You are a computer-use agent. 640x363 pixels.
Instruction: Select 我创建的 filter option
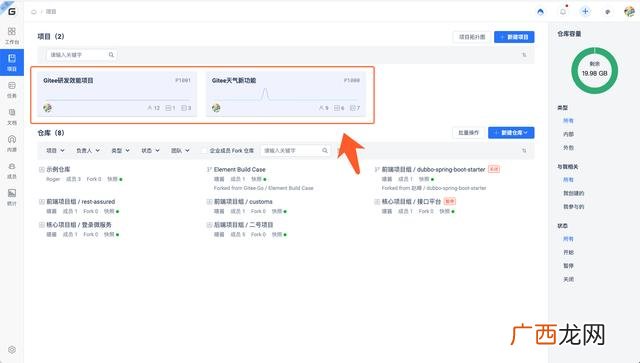[573, 193]
